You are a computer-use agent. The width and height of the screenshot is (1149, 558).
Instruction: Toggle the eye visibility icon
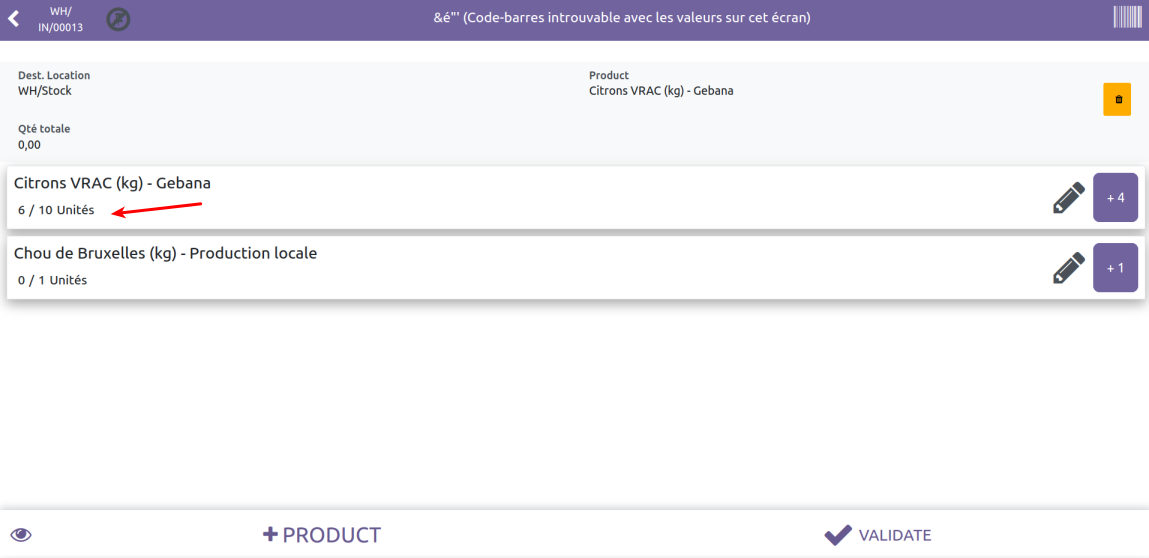click(x=21, y=535)
